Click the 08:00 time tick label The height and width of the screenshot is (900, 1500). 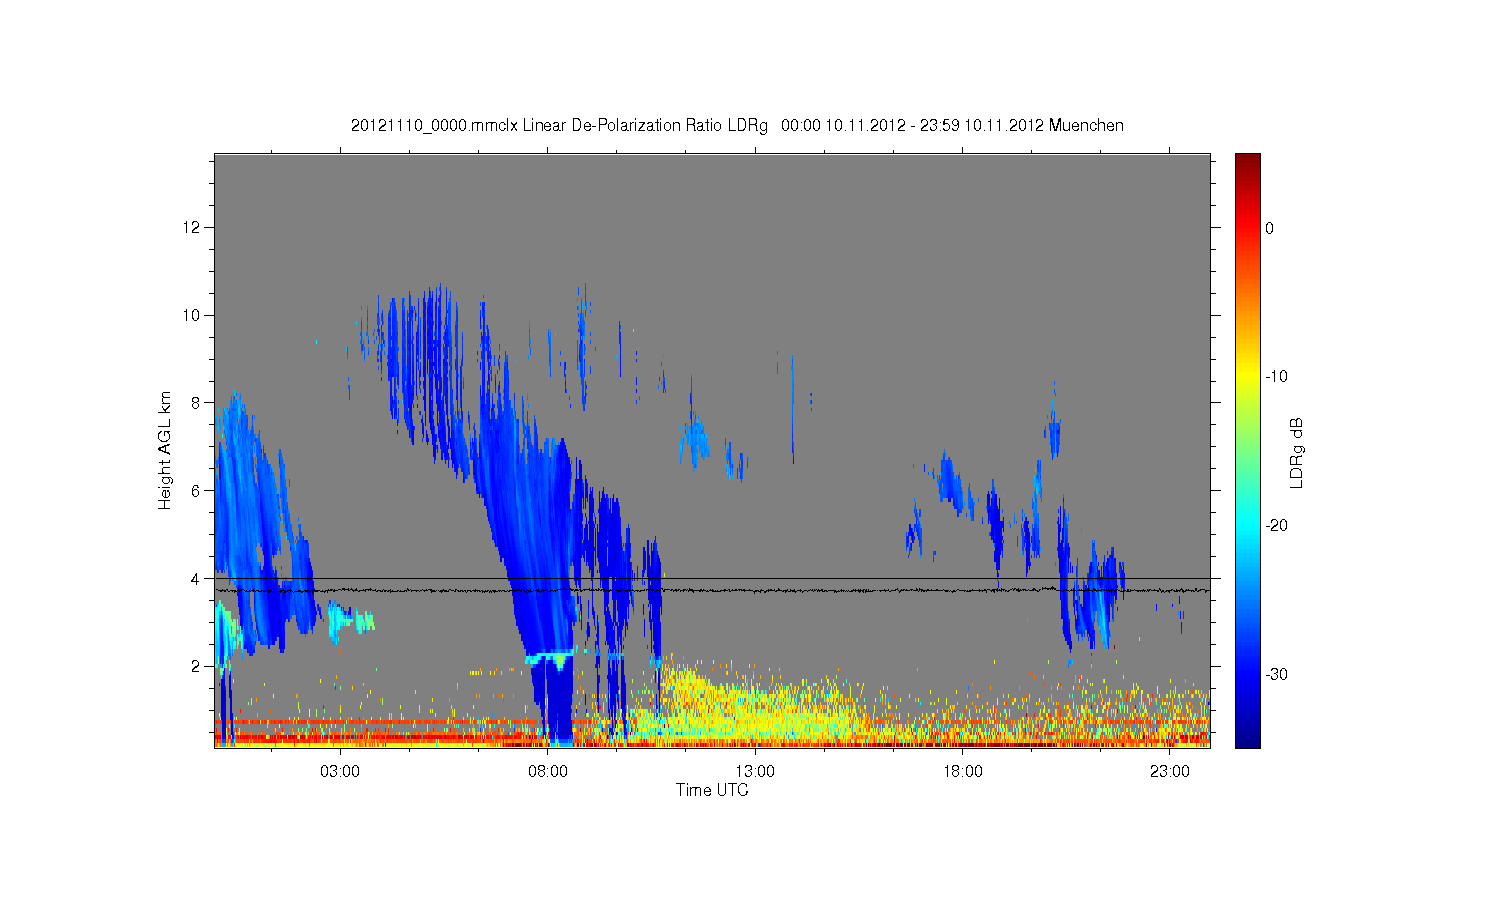click(x=548, y=772)
